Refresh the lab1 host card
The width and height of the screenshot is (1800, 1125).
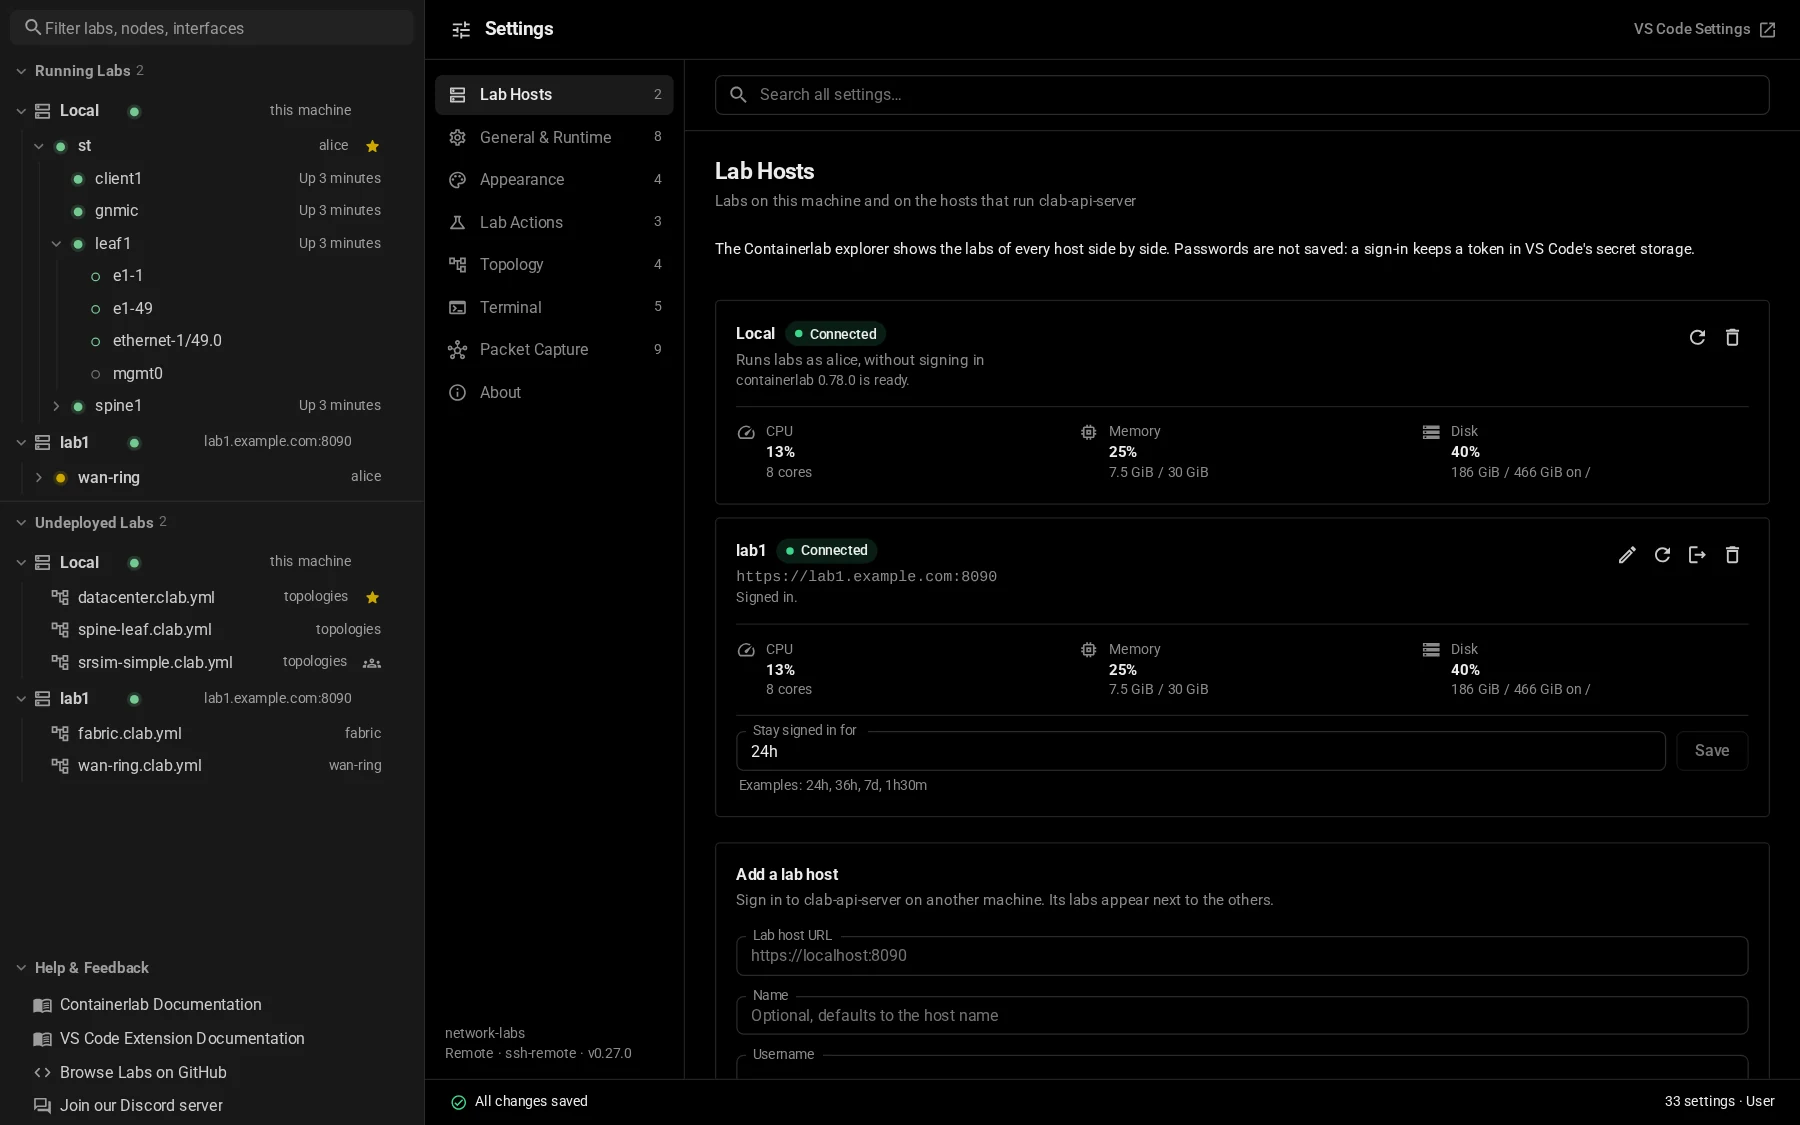click(1662, 555)
